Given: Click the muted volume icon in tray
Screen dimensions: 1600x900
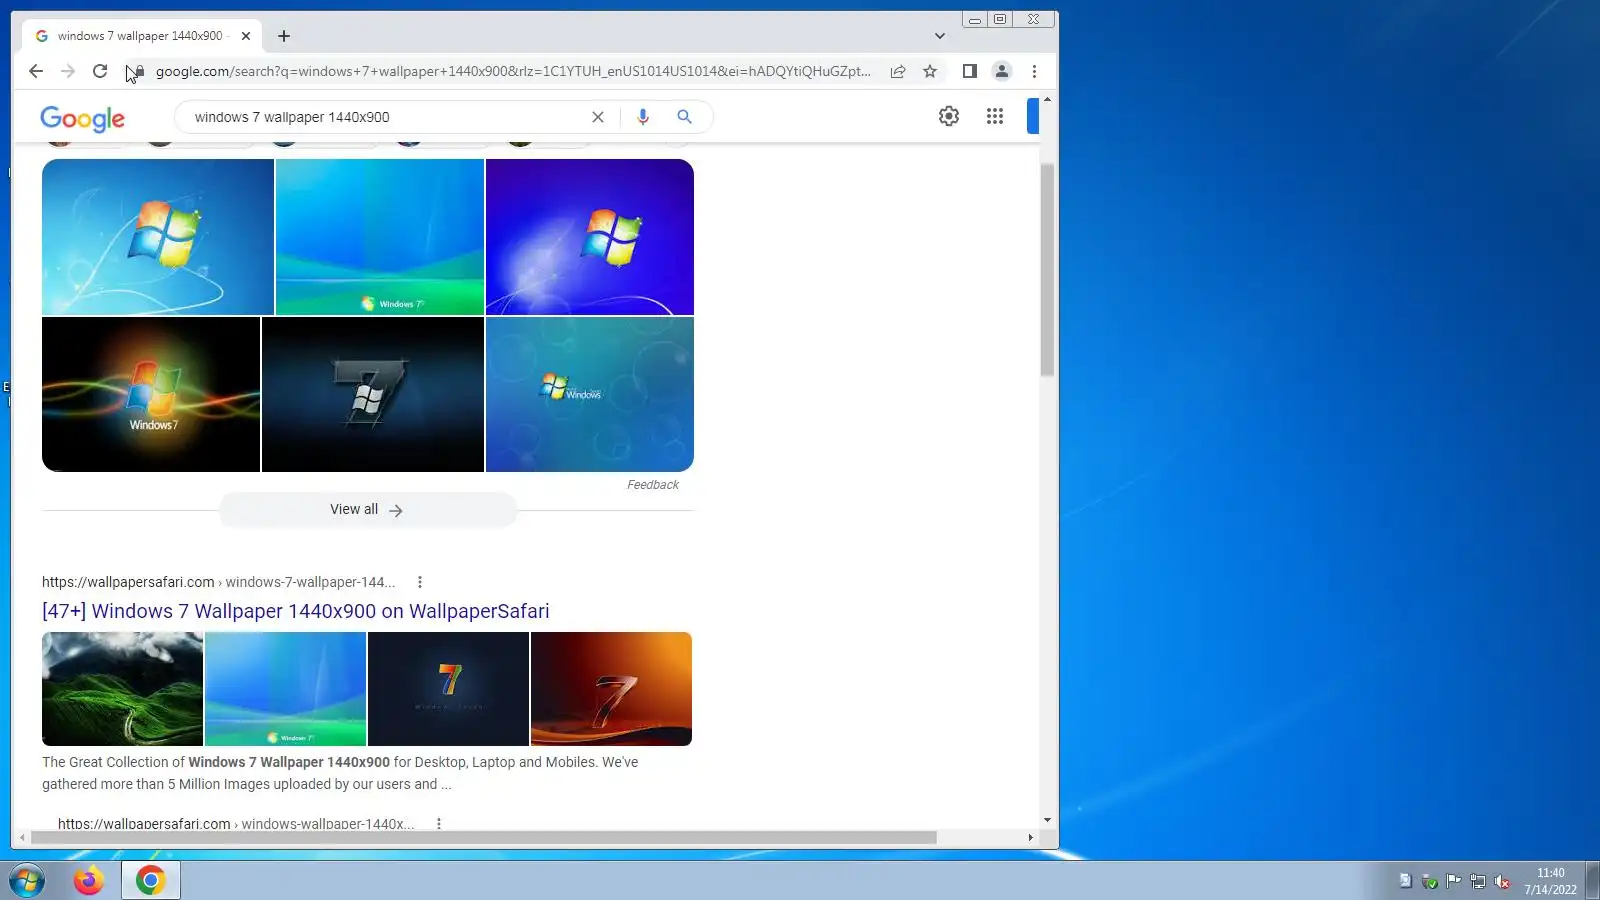Looking at the screenshot, I should click(x=1502, y=881).
